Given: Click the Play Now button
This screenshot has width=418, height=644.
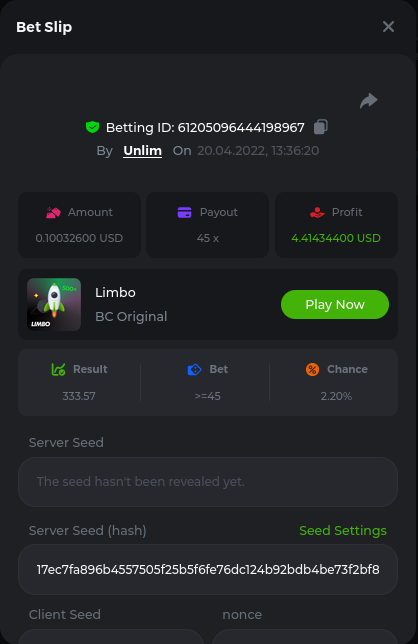Looking at the screenshot, I should [335, 304].
